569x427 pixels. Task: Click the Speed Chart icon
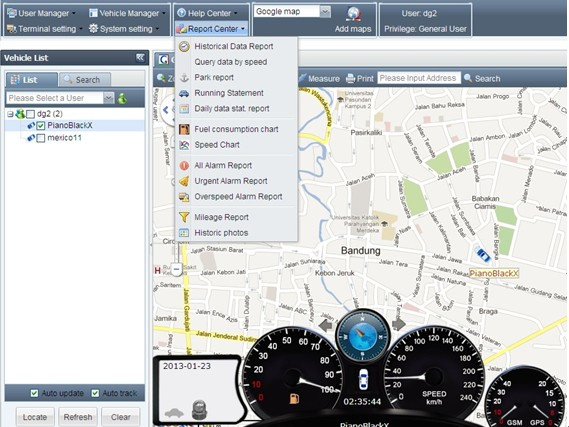[x=184, y=145]
